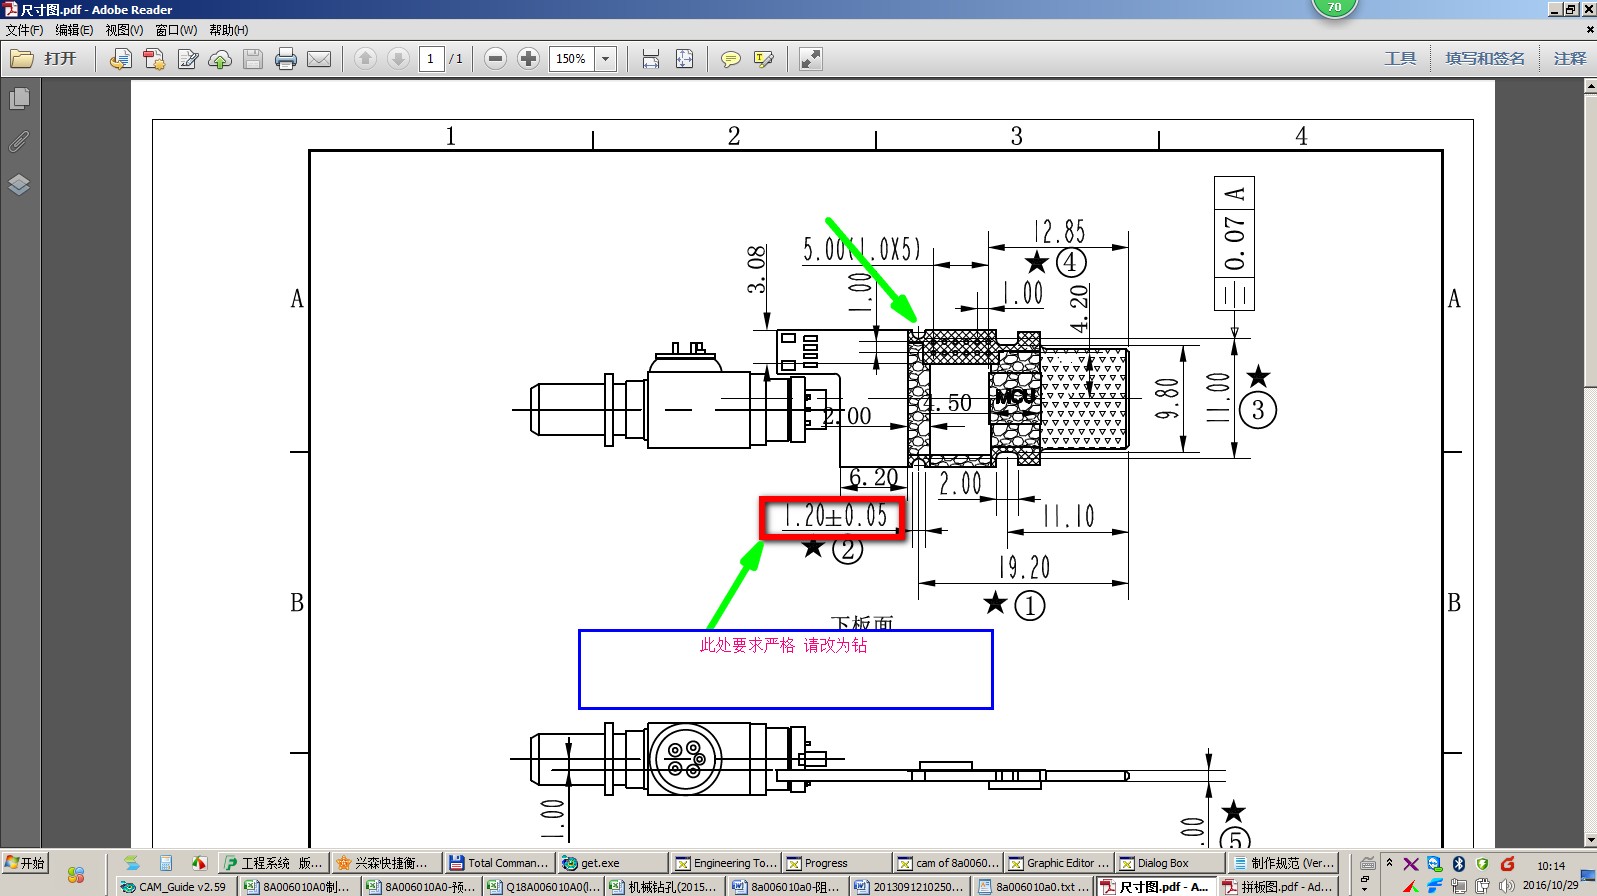
Task: Open the File (文件) menu
Action: (24, 30)
